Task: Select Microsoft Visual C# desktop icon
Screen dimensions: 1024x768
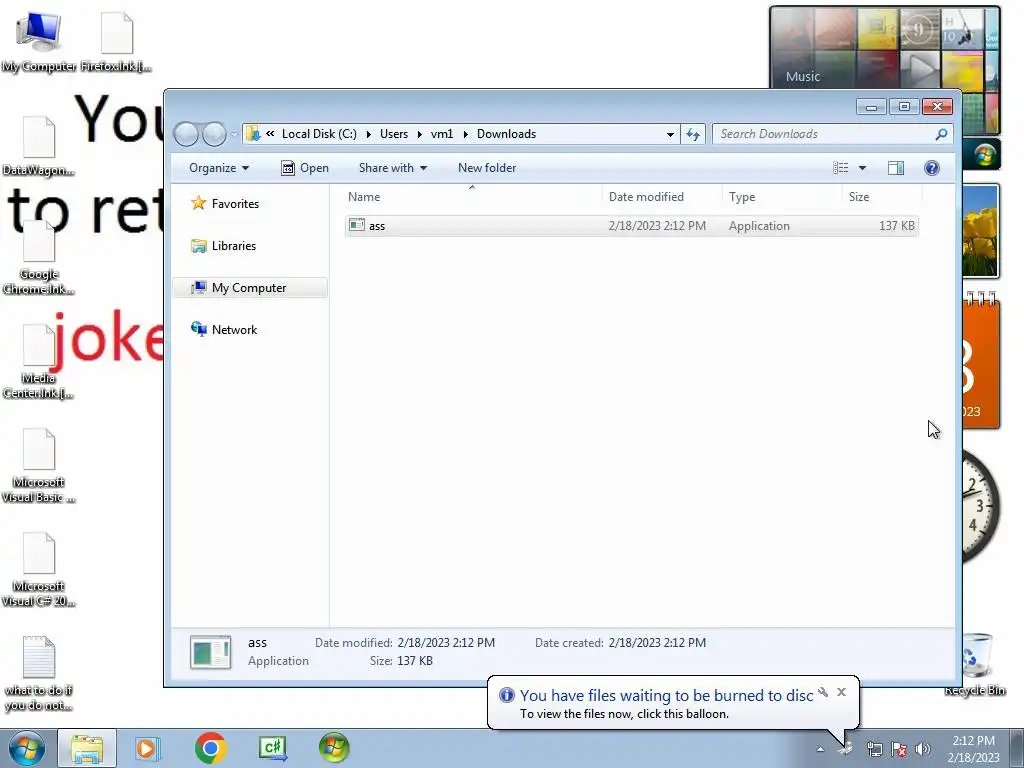Action: coord(39,569)
